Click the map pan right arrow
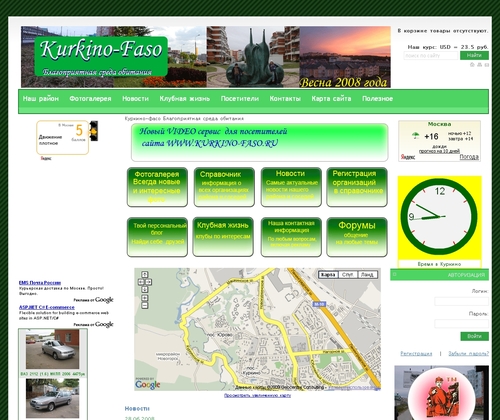Screen dimensions: 500x420 point(148,282)
